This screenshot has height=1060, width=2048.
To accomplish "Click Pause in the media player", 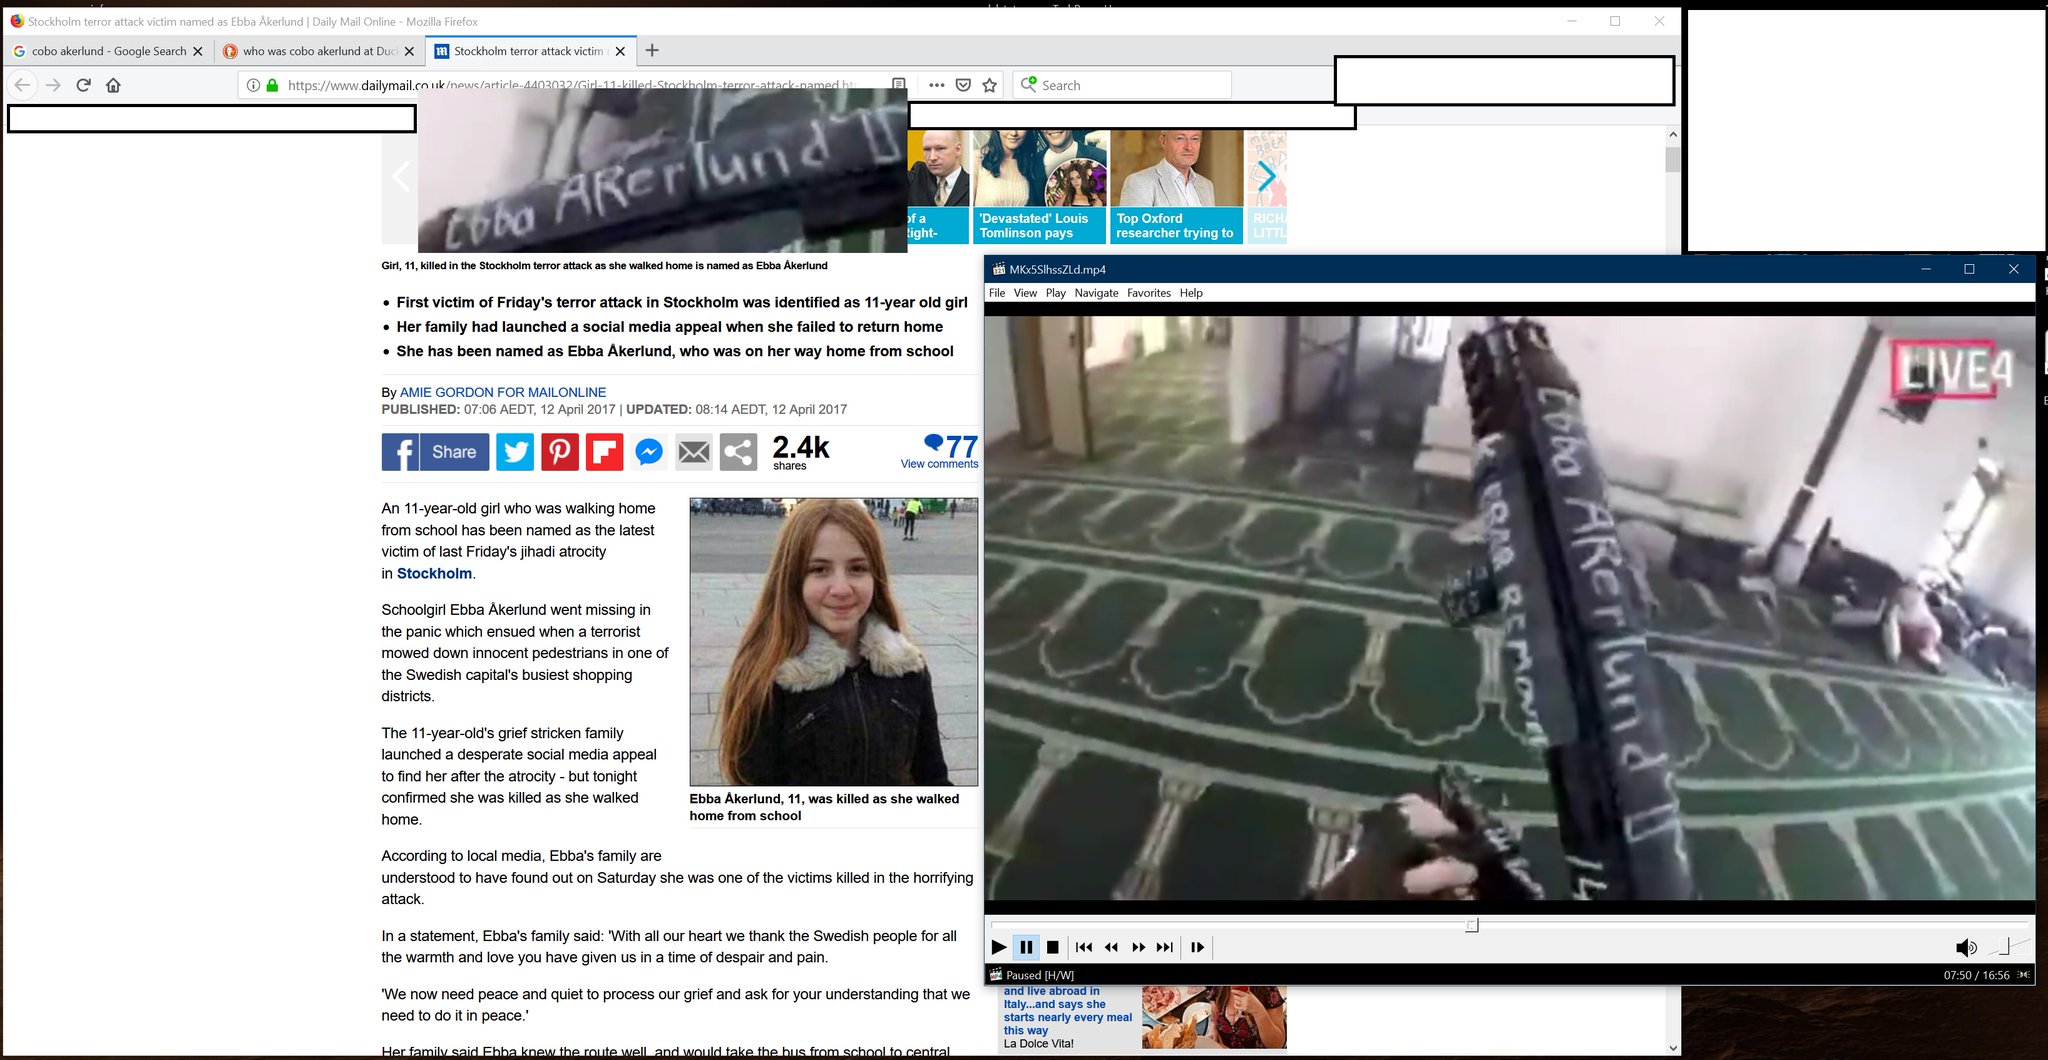I will (x=1026, y=947).
